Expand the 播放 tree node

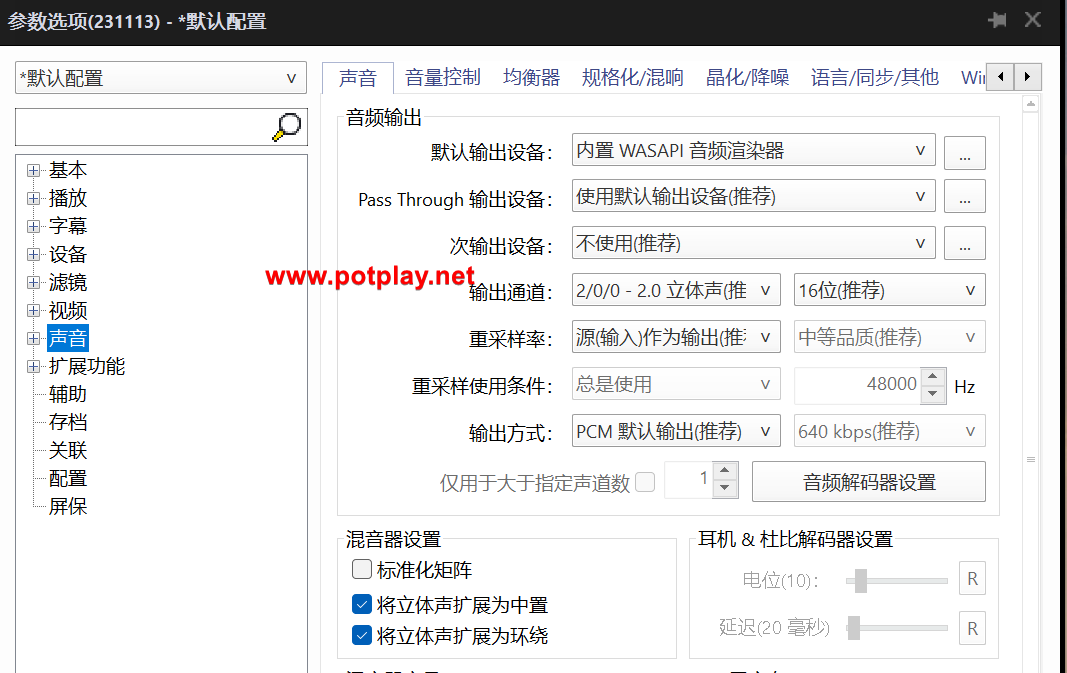point(33,198)
